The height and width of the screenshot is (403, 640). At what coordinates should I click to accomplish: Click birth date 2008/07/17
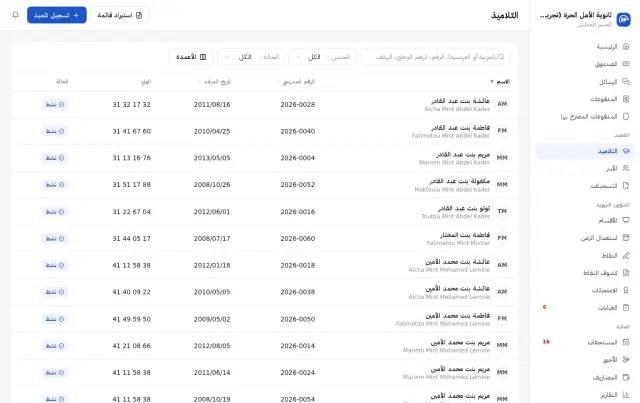click(x=212, y=238)
